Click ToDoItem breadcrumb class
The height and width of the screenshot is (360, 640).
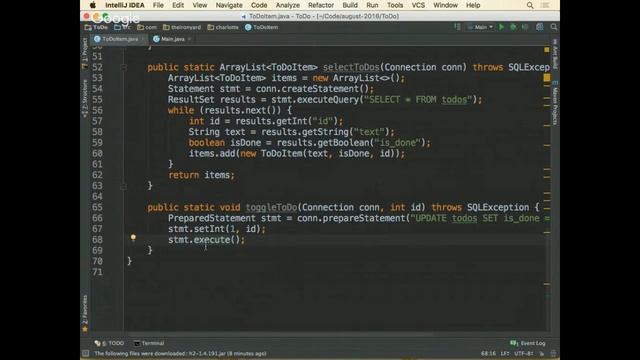pos(262,27)
